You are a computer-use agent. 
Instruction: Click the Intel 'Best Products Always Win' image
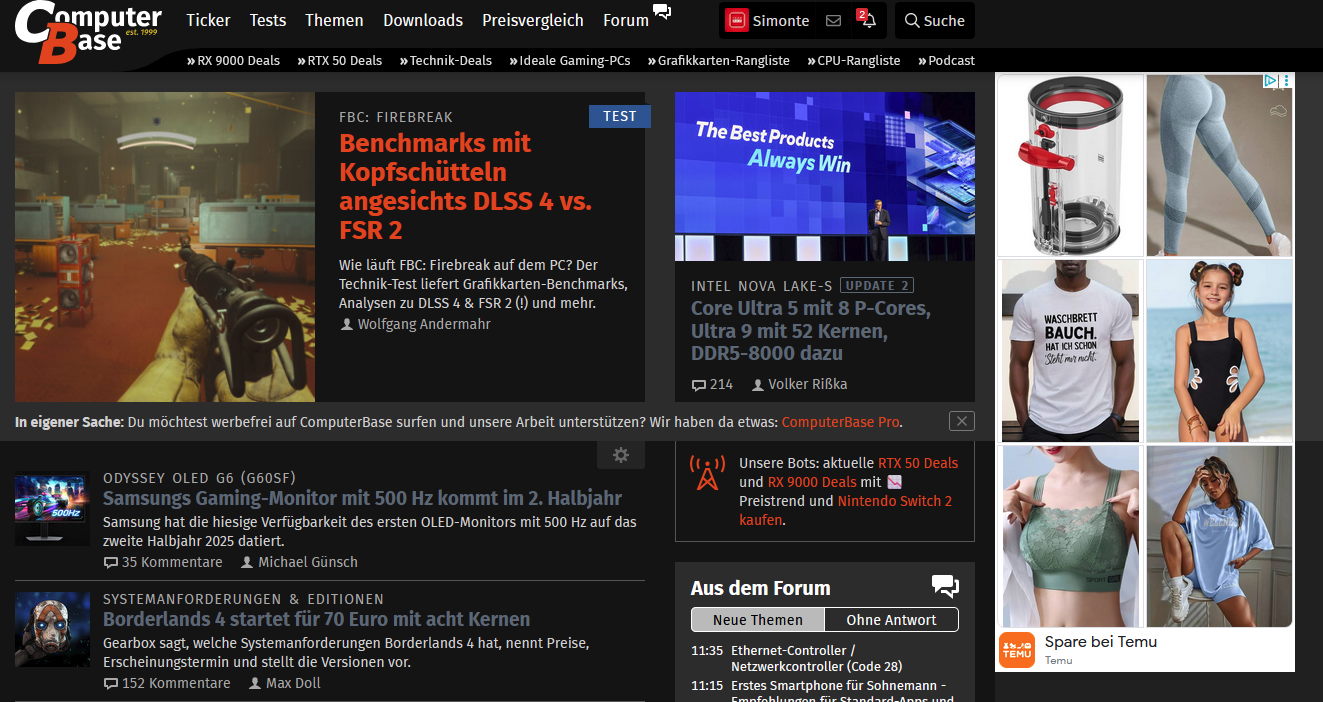tap(825, 176)
